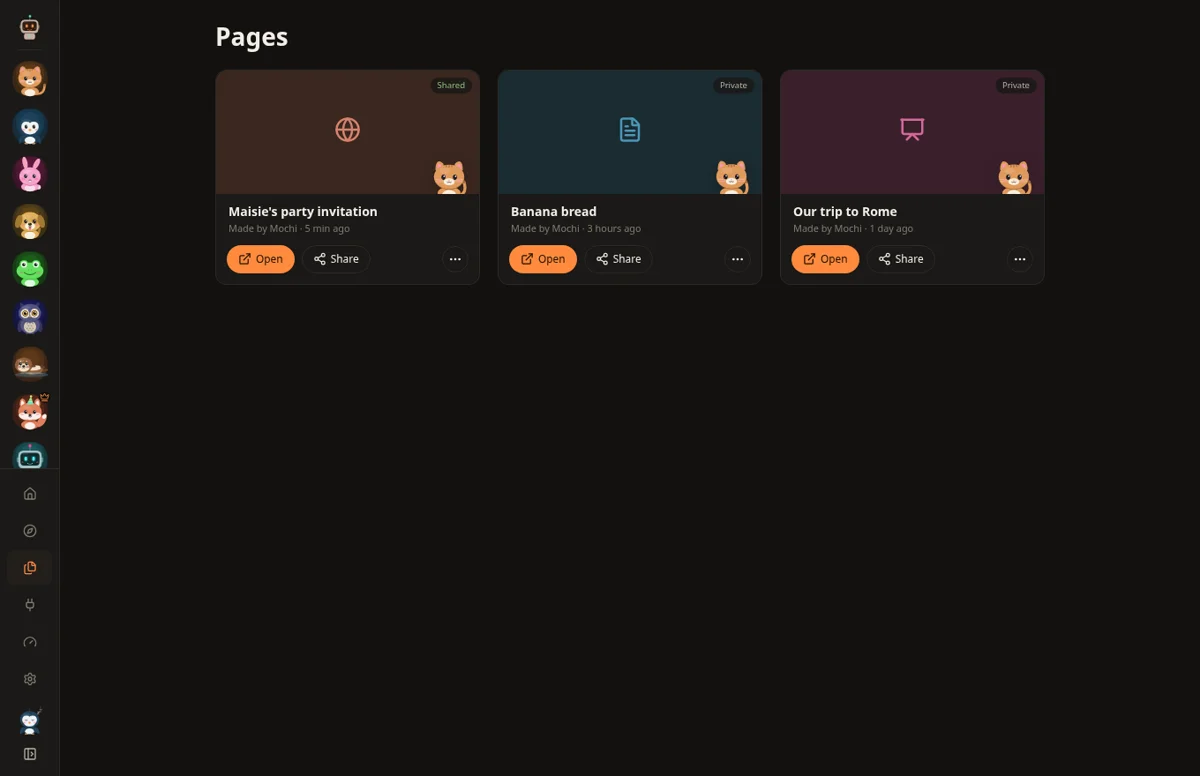The width and height of the screenshot is (1200, 776).
Task: Select the teal robot avatar
Action: point(30,456)
